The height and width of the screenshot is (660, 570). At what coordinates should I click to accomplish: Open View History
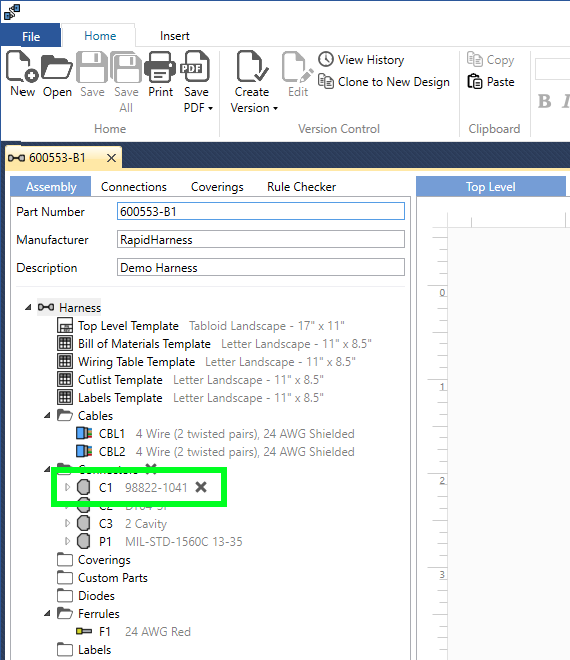pos(361,59)
